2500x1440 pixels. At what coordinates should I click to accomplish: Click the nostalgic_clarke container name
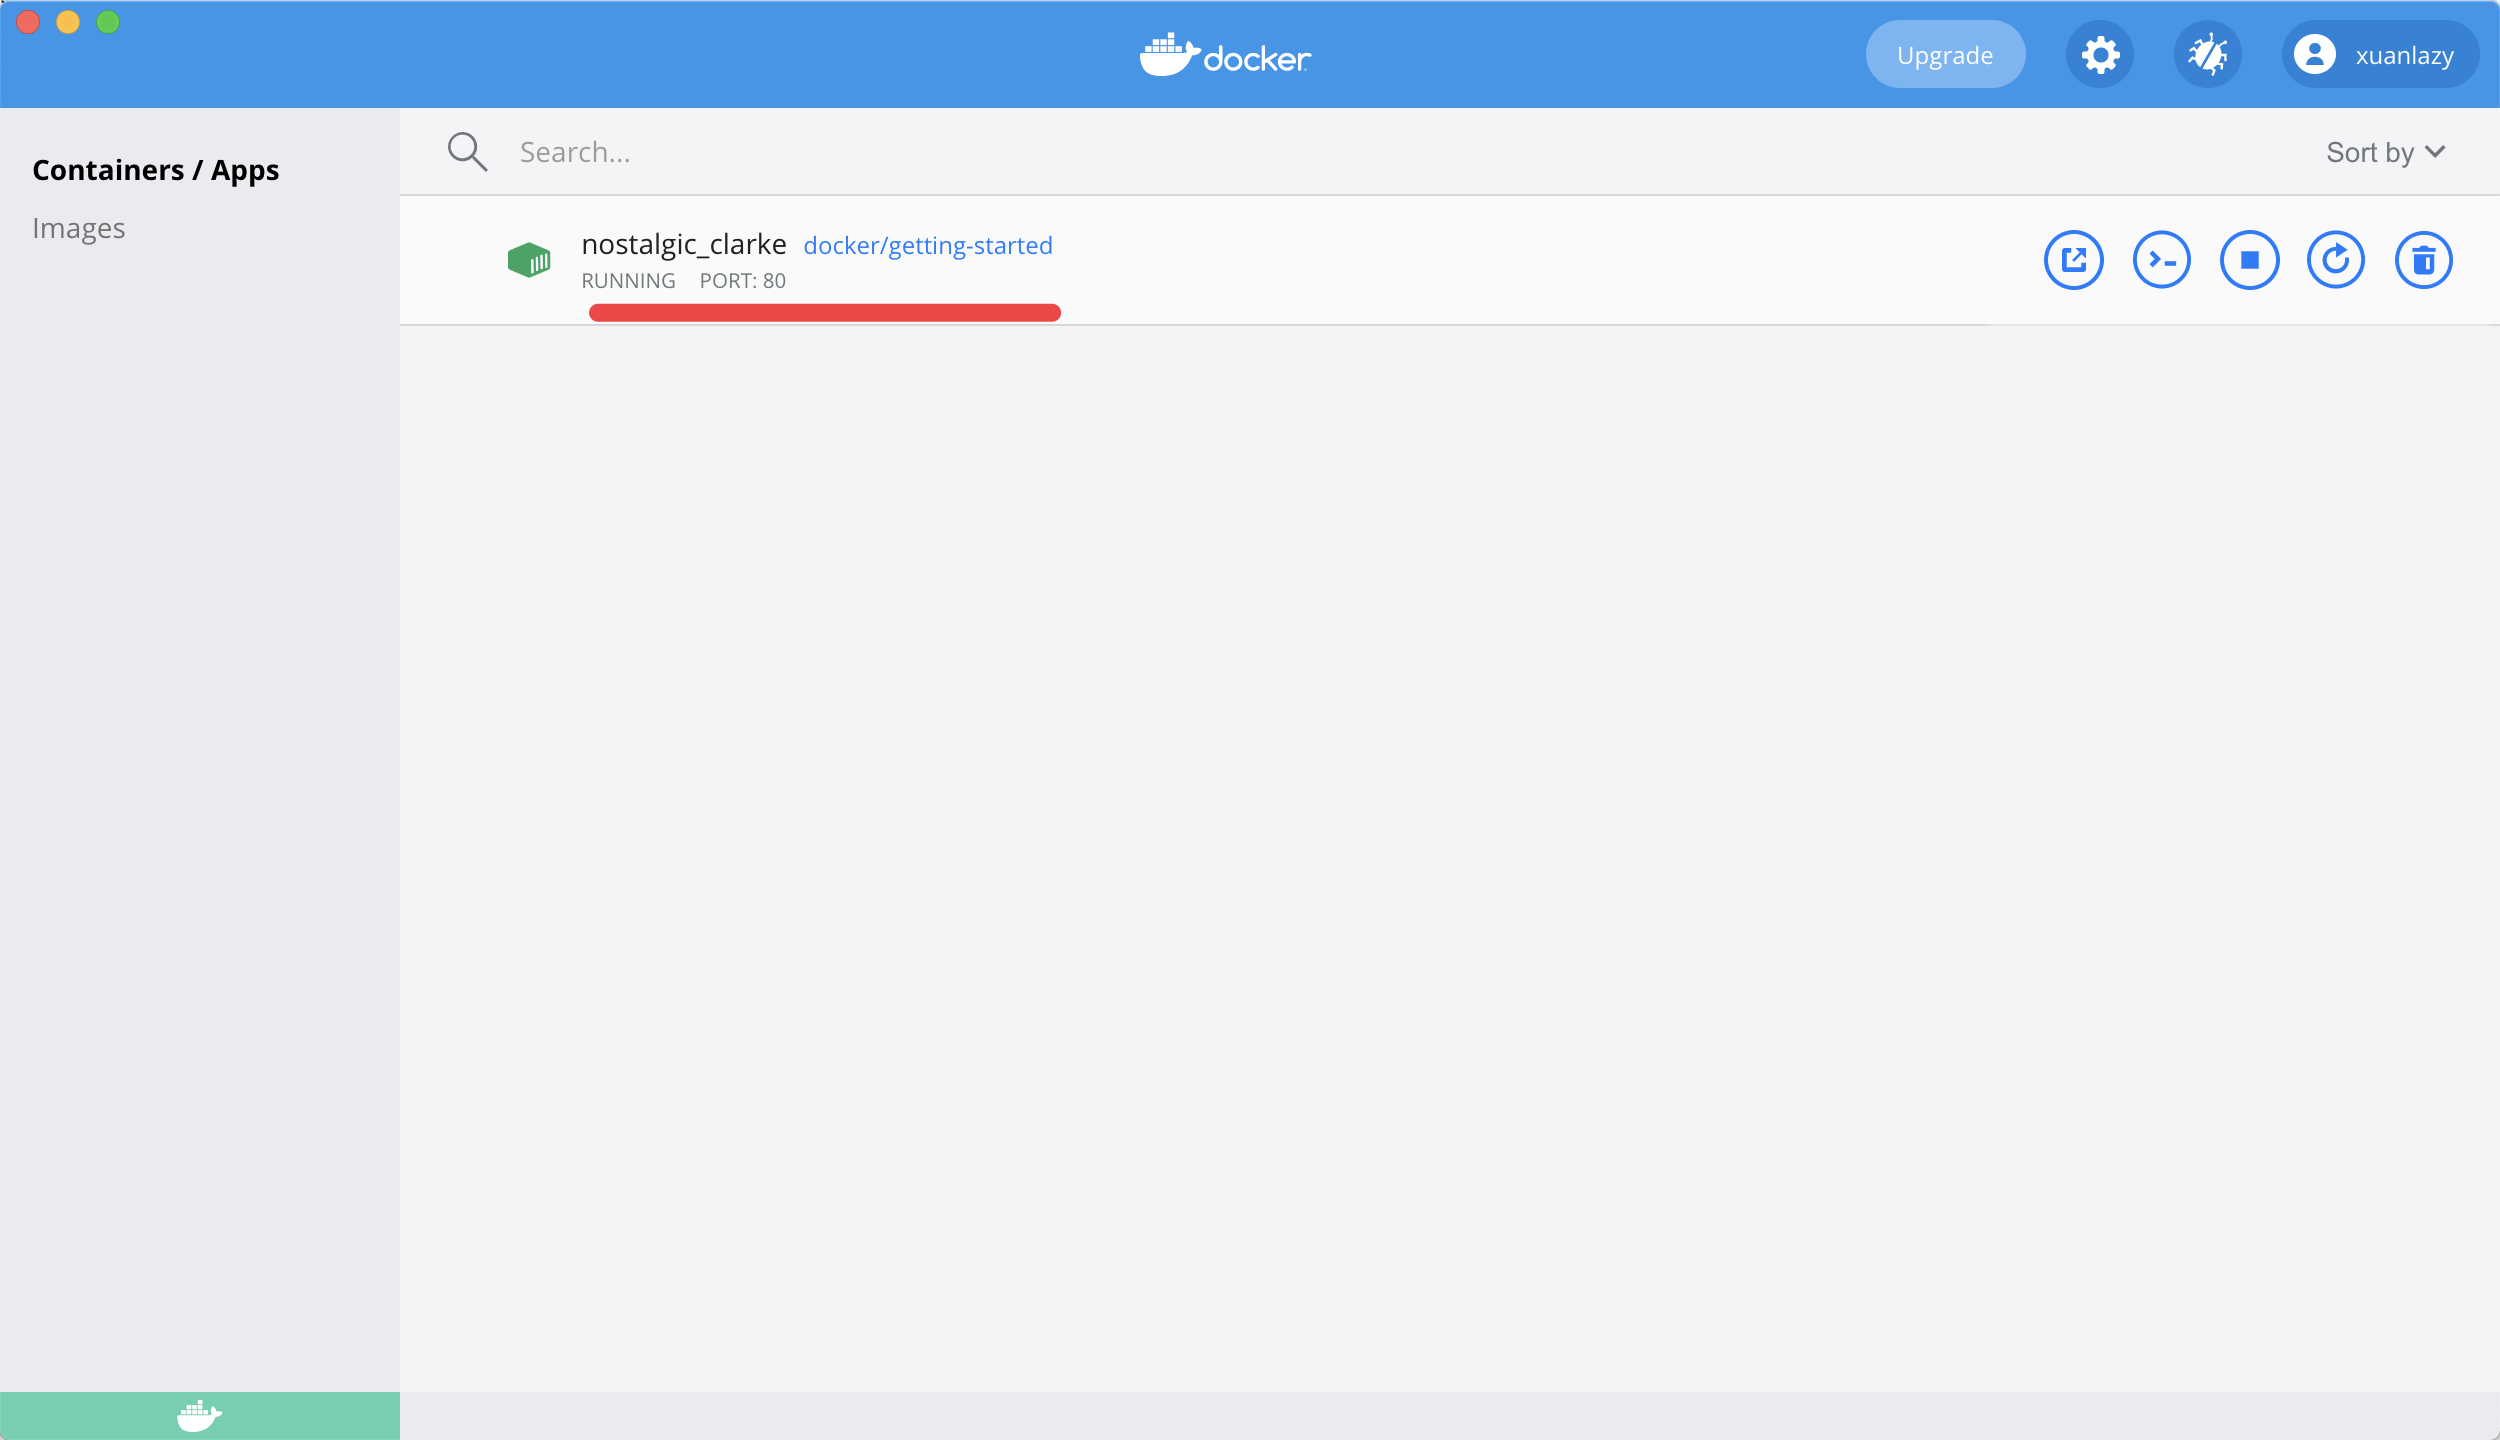click(684, 245)
